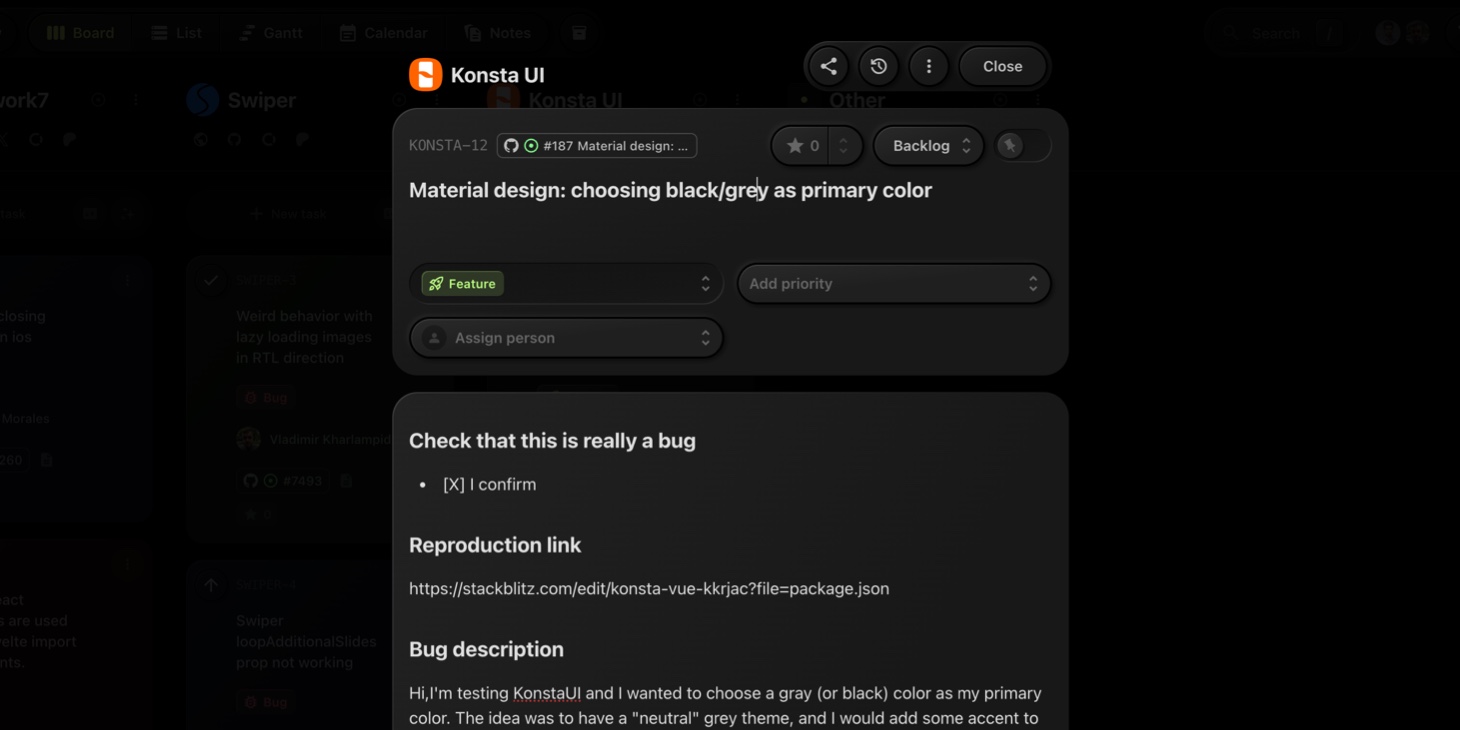
Task: Switch to the Calendar view tab
Action: [x=383, y=33]
